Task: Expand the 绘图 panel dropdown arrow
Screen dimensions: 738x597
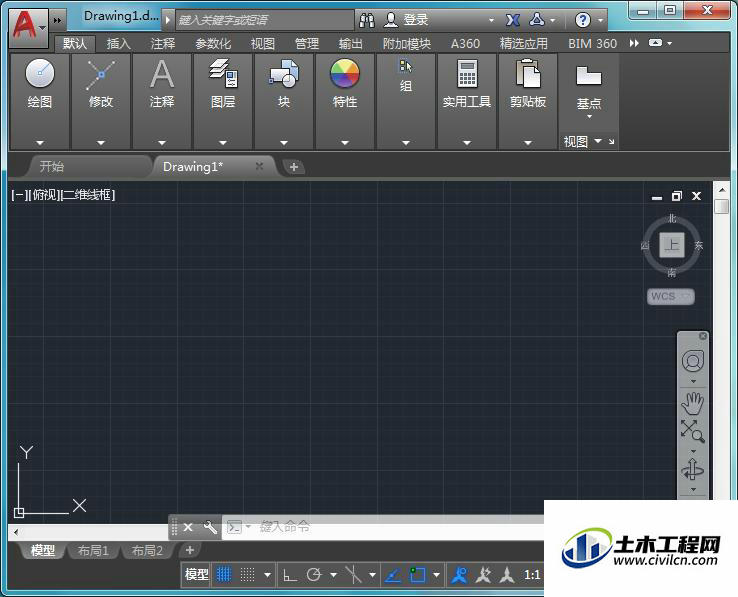Action: click(40, 143)
